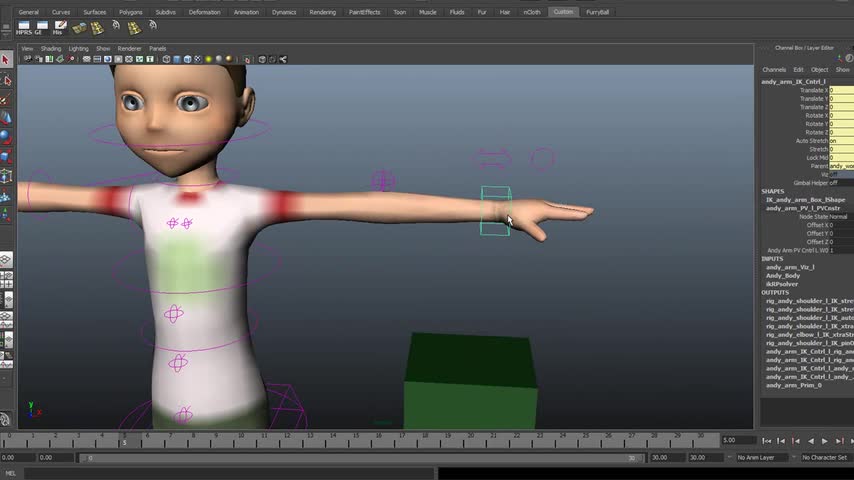The height and width of the screenshot is (480, 854).
Task: Click the MEL command line input
Action: (229, 473)
